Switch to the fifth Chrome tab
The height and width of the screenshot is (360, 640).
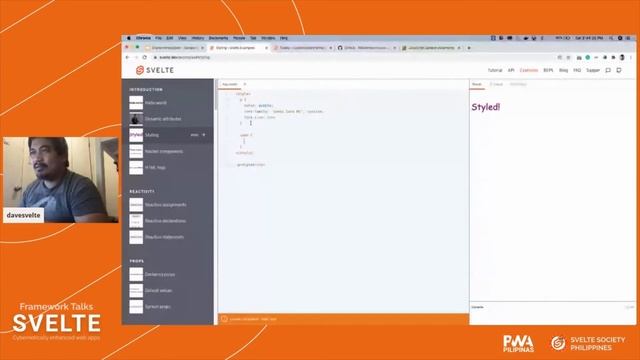[x=431, y=48]
